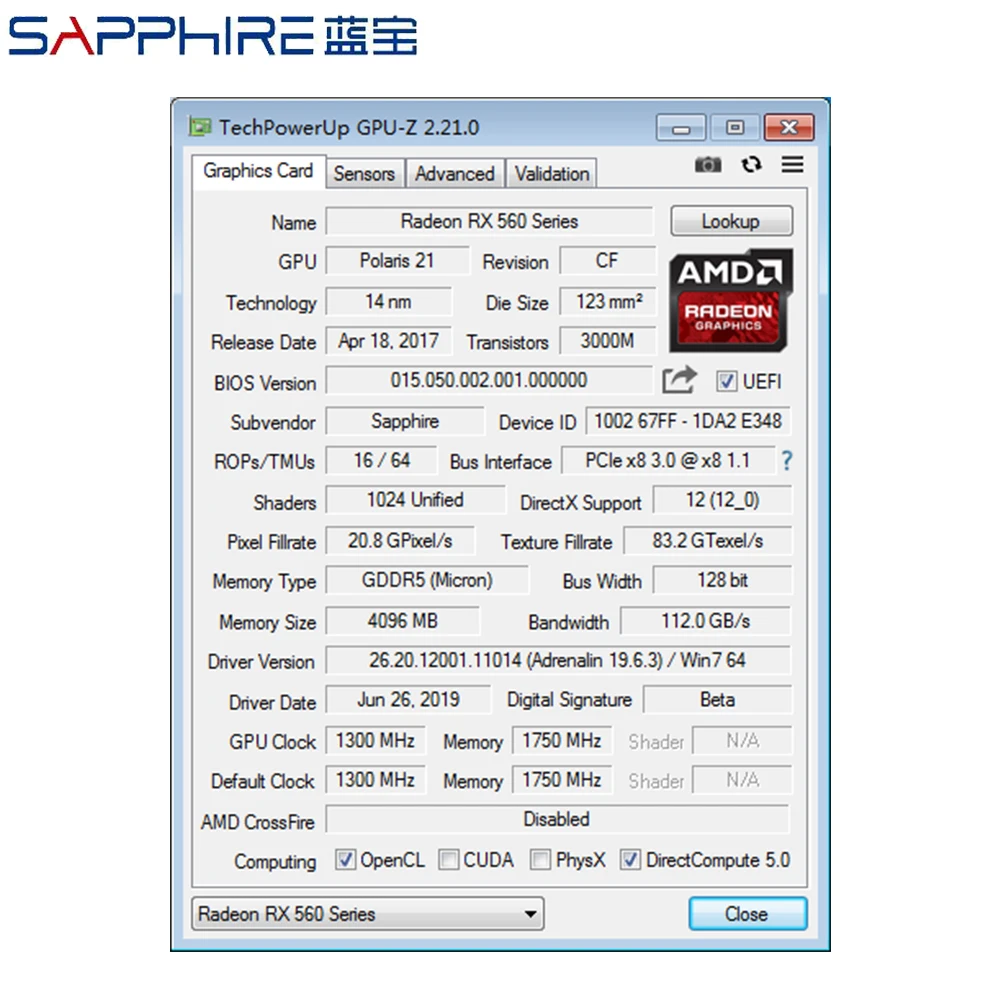Click the BIOS export/share icon

[x=679, y=381]
